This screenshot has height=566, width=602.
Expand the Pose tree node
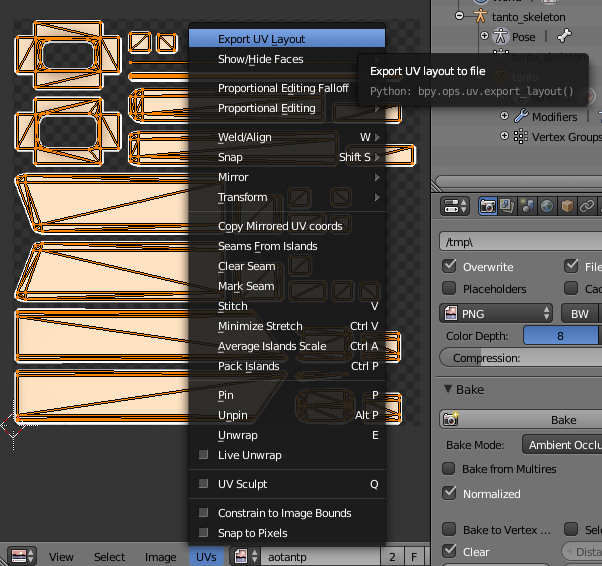pos(485,36)
